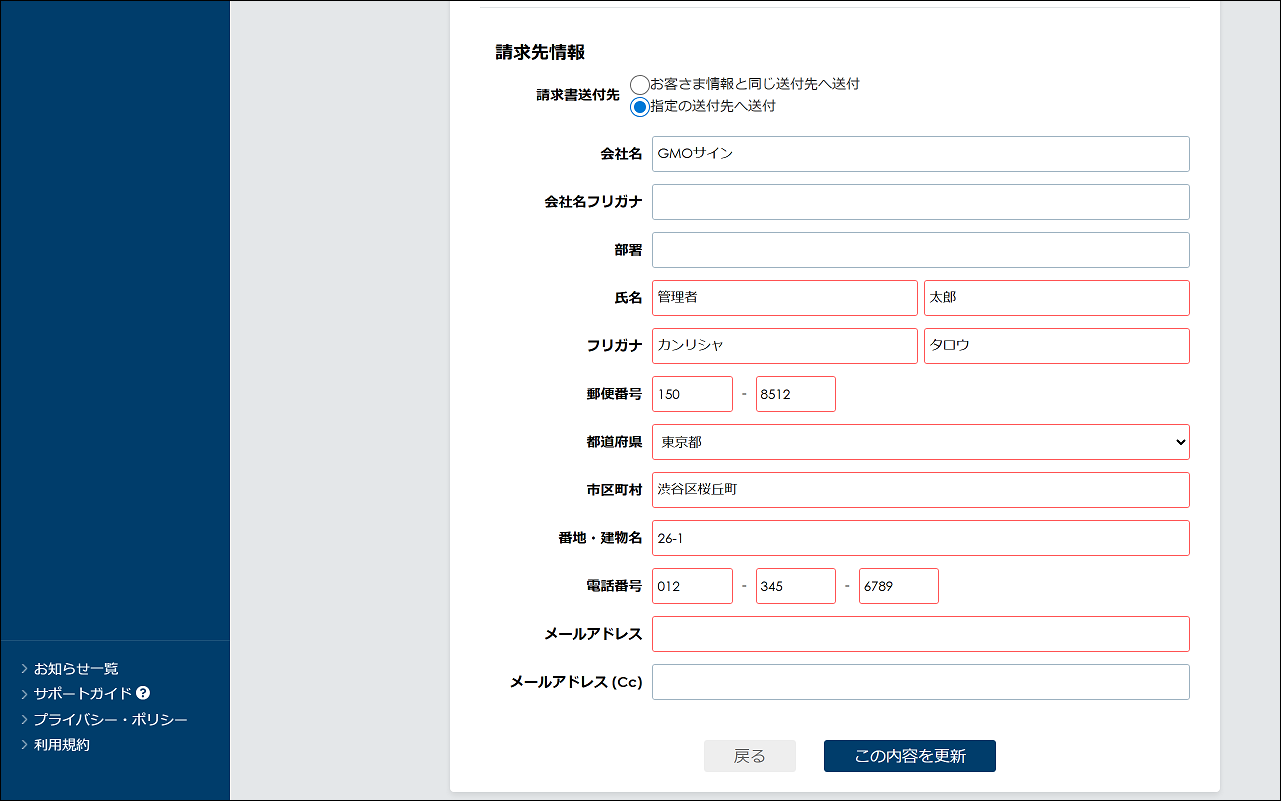Viewport: 1281px width, 801px height.
Task: Open the 利用規約 terms link
Action: 62,745
